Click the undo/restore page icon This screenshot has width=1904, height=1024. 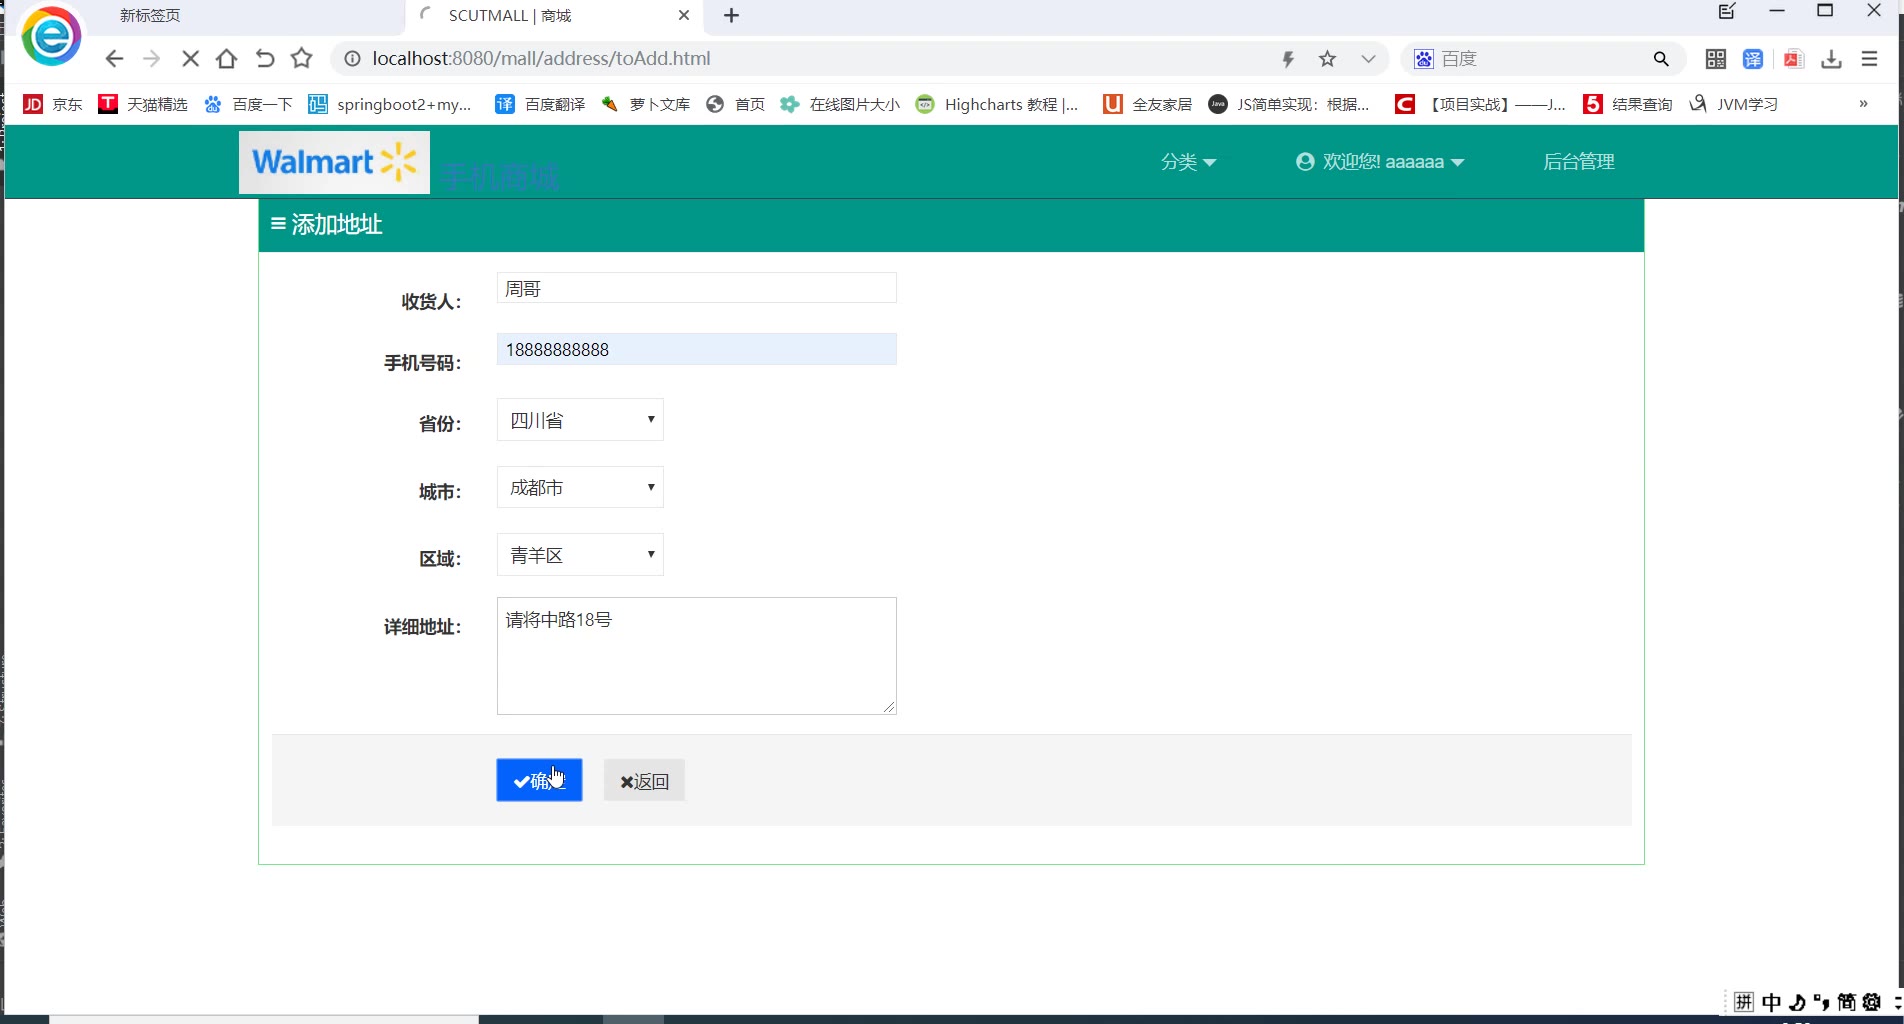[x=264, y=59]
